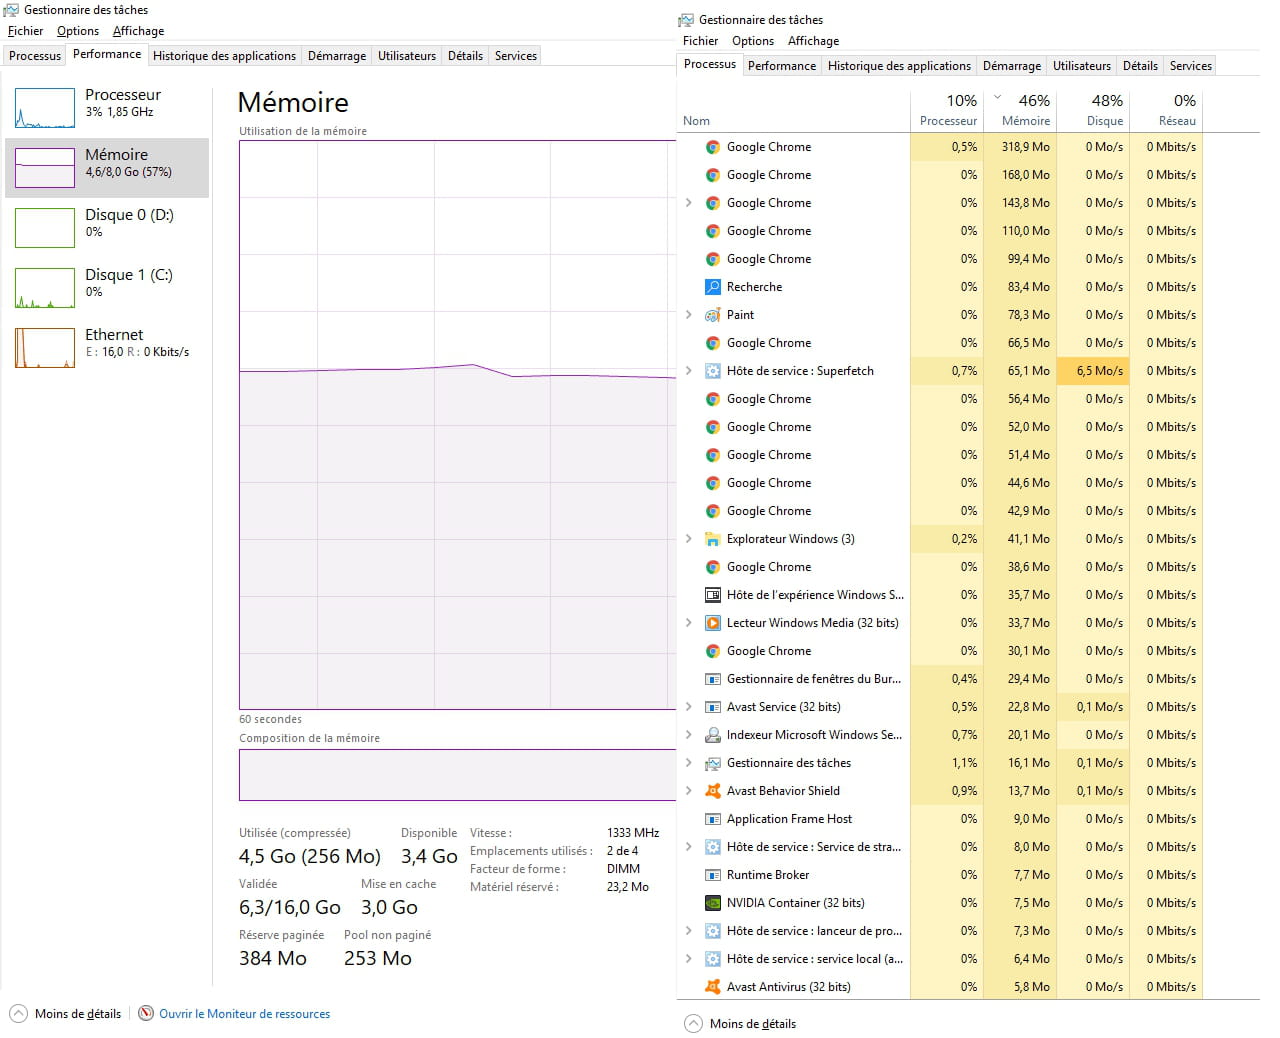
Task: Select the Ethernet graph thumbnail
Action: click(x=45, y=348)
